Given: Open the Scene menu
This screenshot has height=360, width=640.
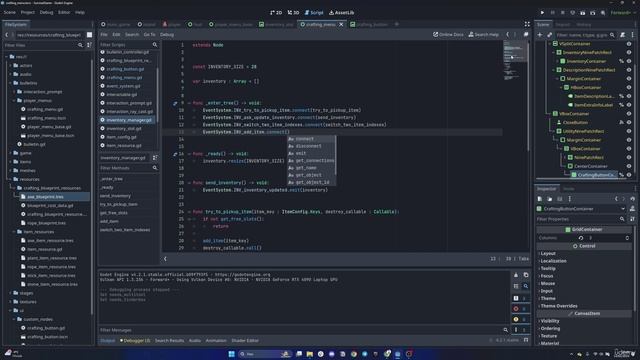Looking at the screenshot, I should [10, 13].
